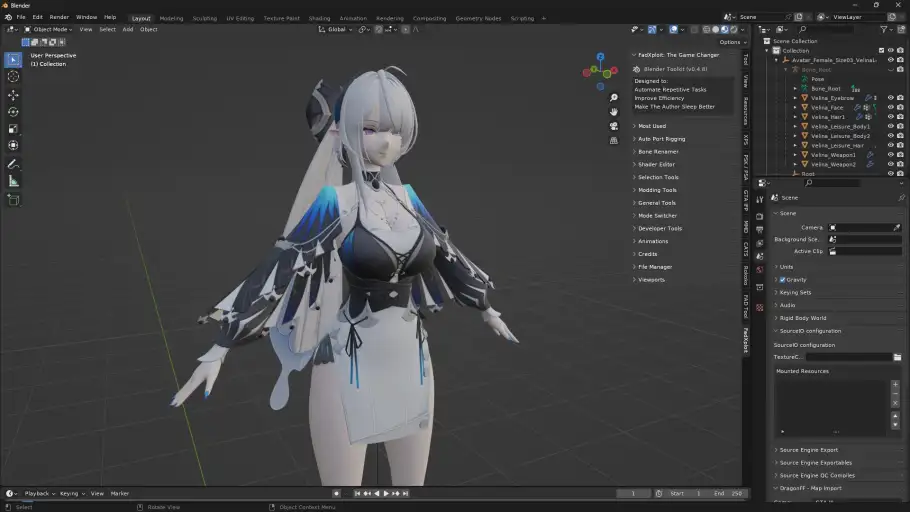Open the Render menu
This screenshot has width=910, height=512.
pos(59,17)
